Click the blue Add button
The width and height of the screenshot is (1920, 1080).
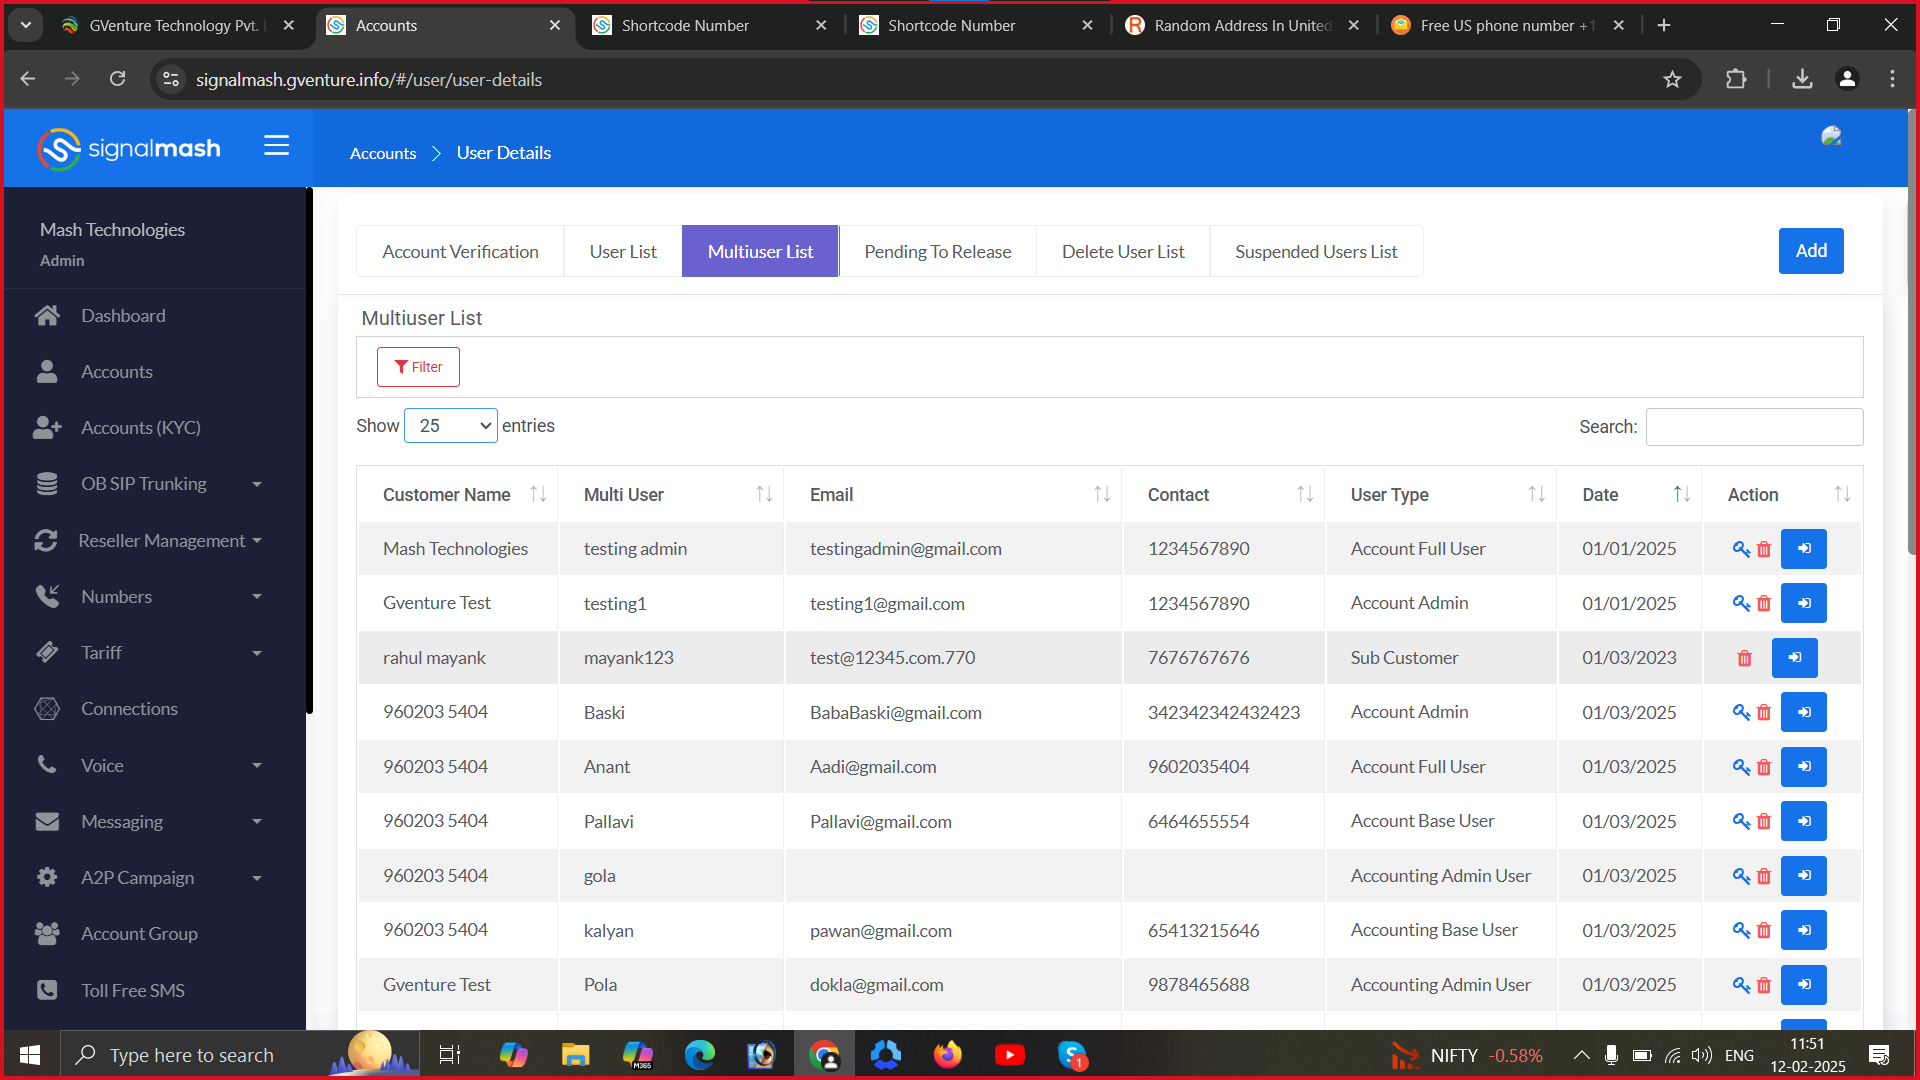click(x=1810, y=251)
